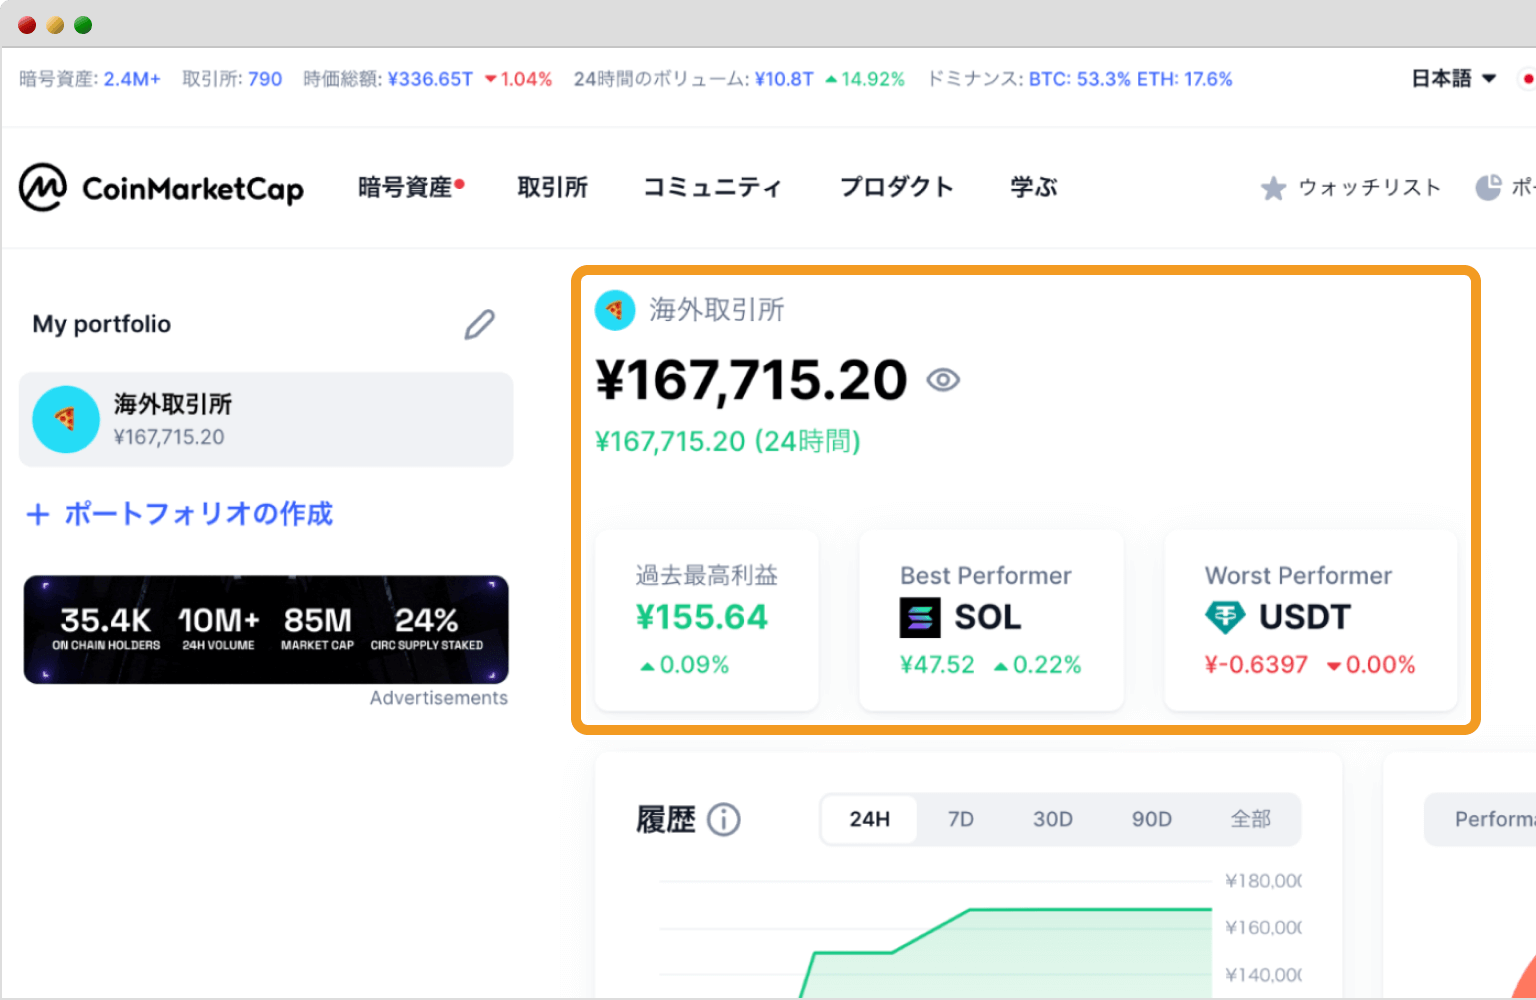
Task: Click the ¥167,715.20 balance heading
Action: pyautogui.click(x=751, y=380)
